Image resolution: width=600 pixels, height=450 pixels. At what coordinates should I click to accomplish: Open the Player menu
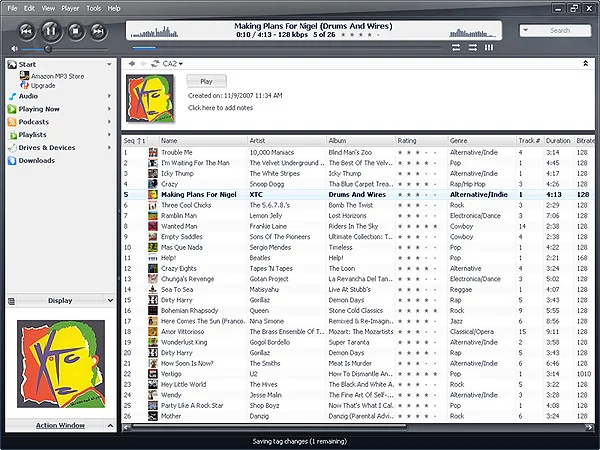(x=70, y=8)
